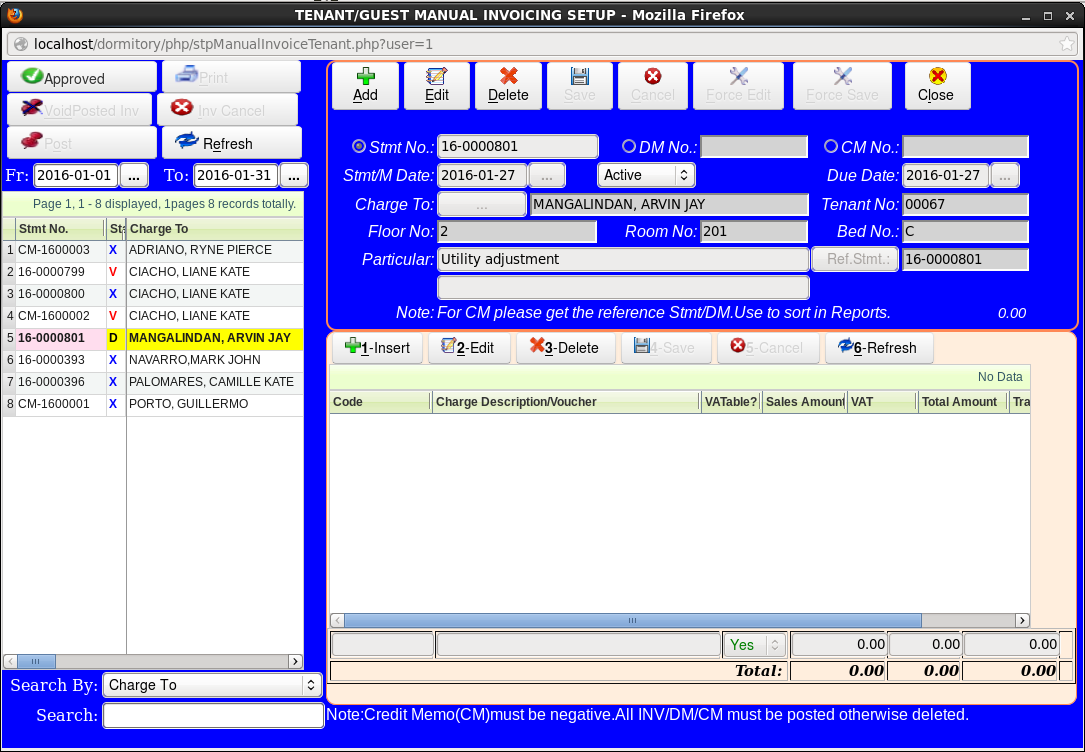This screenshot has width=1085, height=752.
Task: Open the VATable Yes dropdown
Action: [755, 645]
